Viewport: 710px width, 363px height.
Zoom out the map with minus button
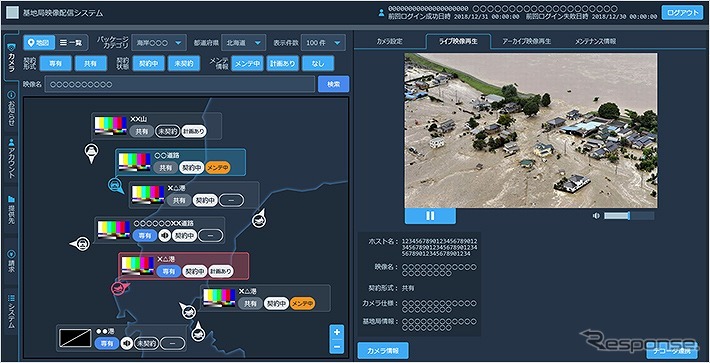336,347
